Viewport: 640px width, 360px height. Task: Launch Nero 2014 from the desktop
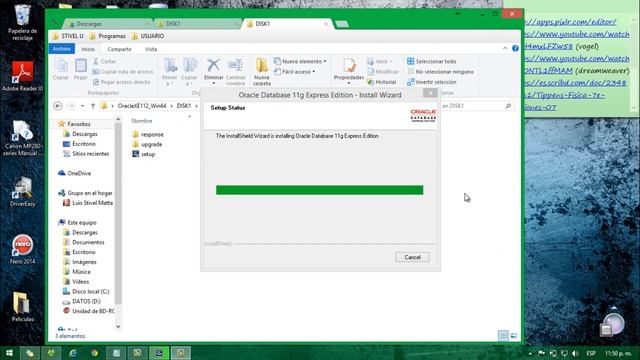[22, 249]
